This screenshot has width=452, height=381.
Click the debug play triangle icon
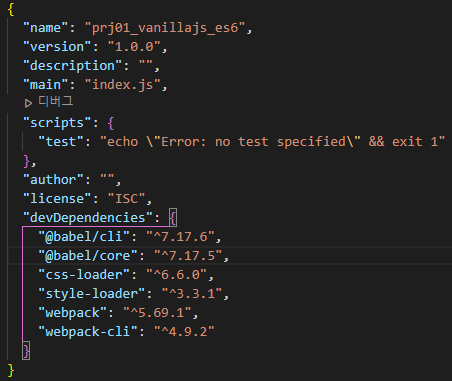pyautogui.click(x=28, y=103)
